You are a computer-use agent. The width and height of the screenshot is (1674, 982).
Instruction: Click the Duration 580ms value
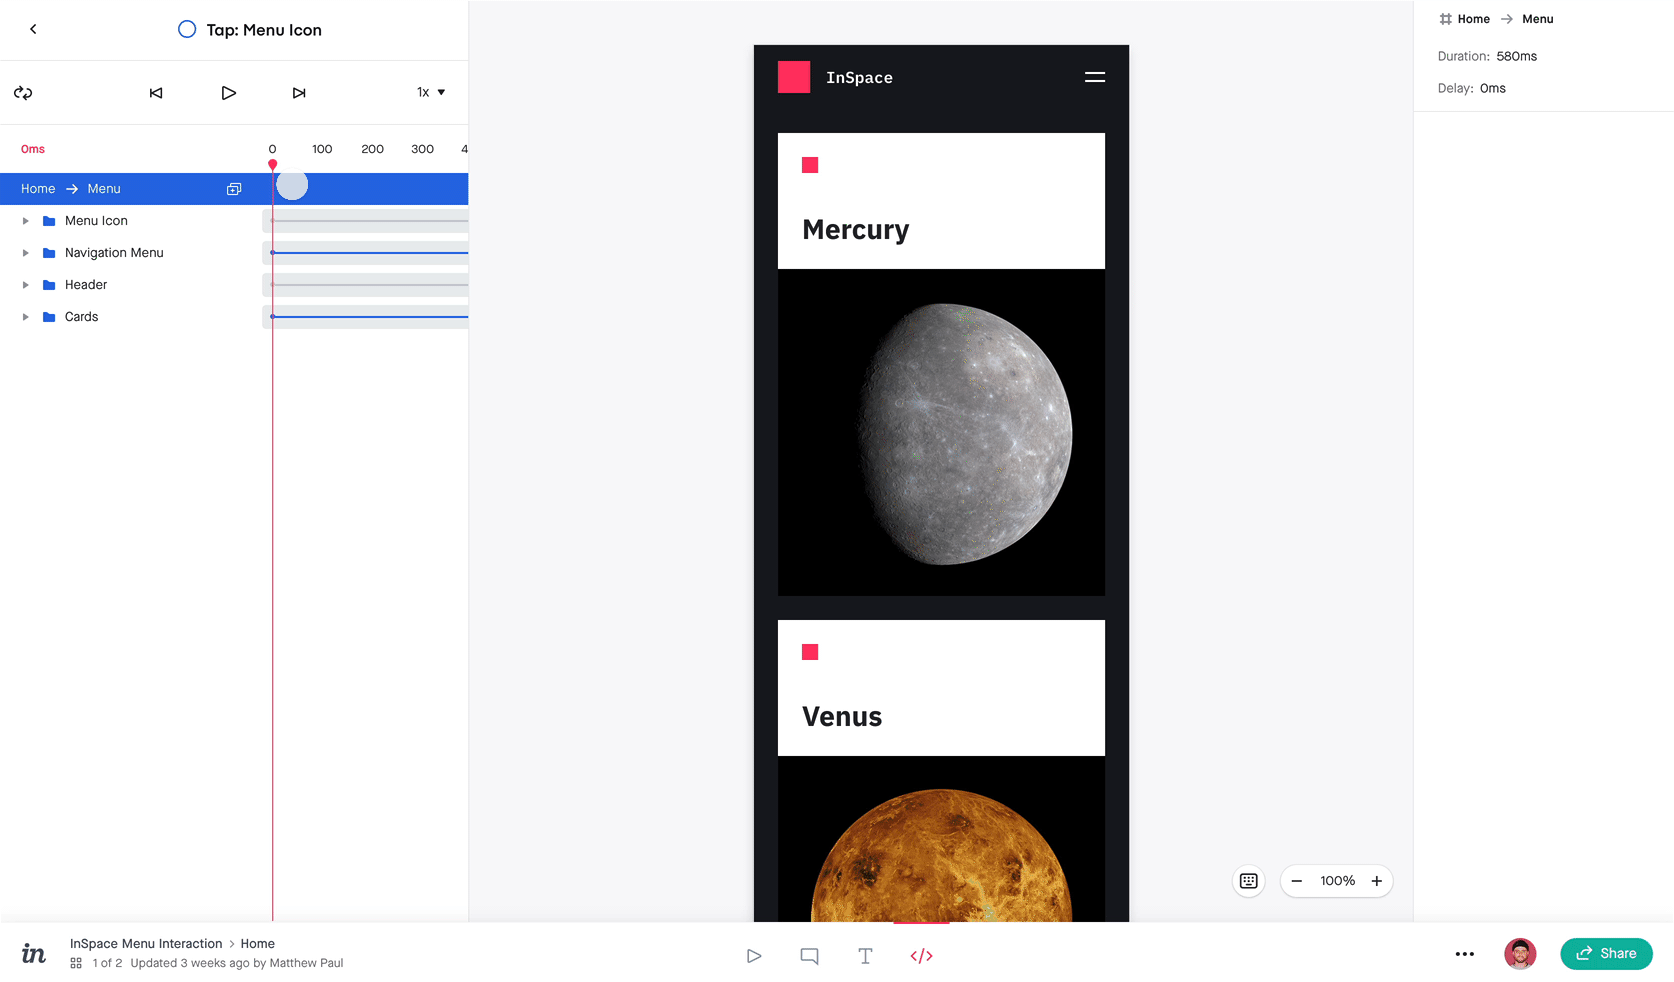[1517, 57]
